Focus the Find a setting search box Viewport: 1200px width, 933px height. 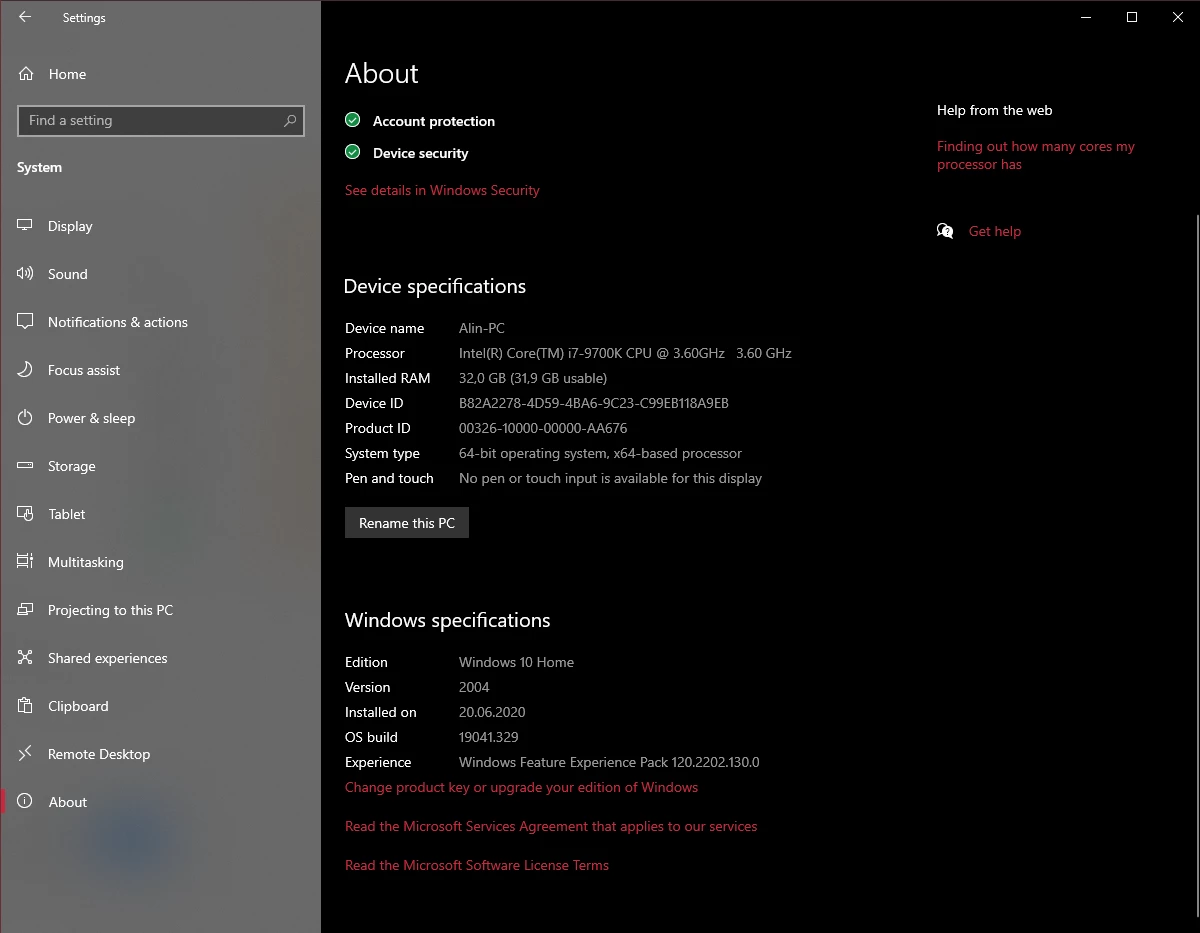click(161, 121)
